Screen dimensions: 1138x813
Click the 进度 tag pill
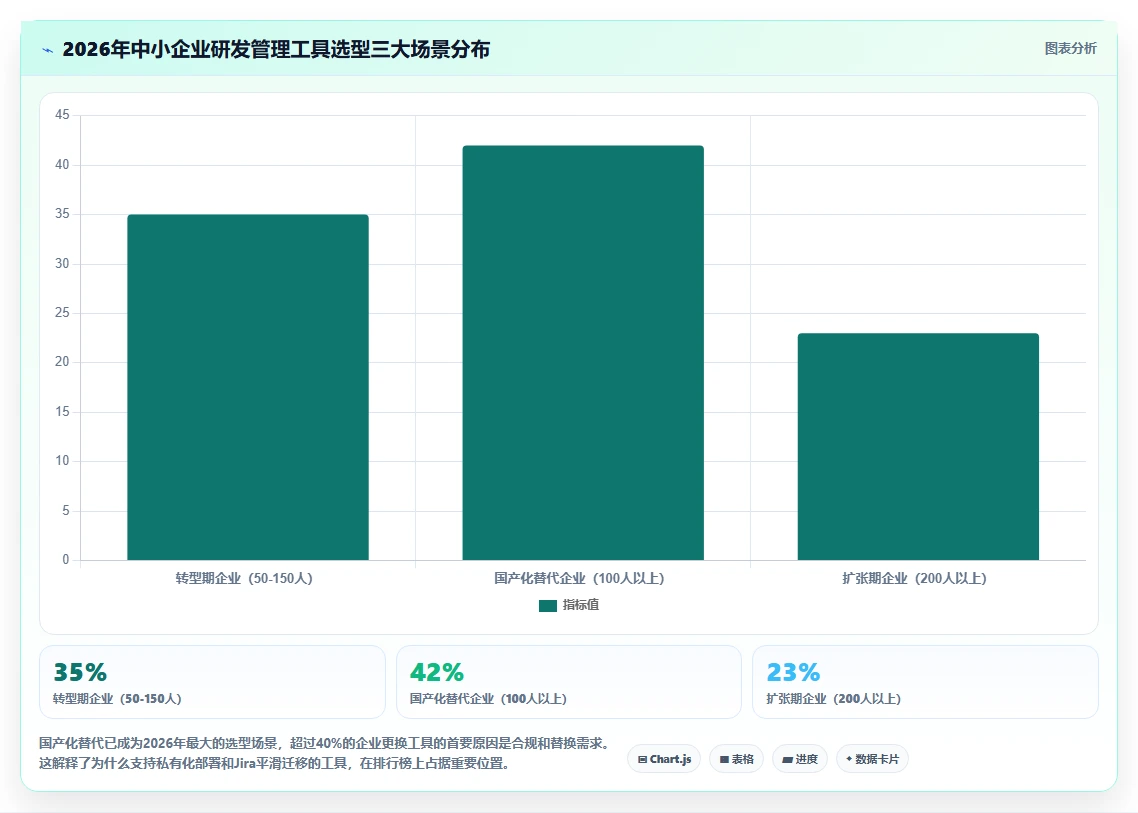(800, 759)
